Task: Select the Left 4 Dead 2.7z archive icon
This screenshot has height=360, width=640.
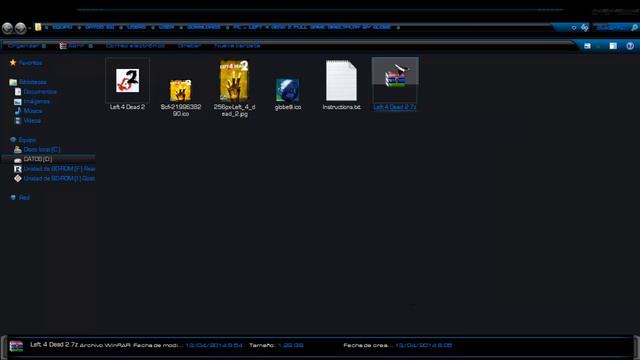Action: 395,76
